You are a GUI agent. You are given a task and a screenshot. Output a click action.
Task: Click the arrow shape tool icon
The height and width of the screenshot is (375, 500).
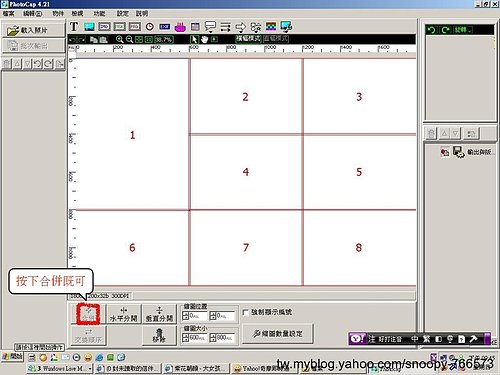tap(240, 27)
